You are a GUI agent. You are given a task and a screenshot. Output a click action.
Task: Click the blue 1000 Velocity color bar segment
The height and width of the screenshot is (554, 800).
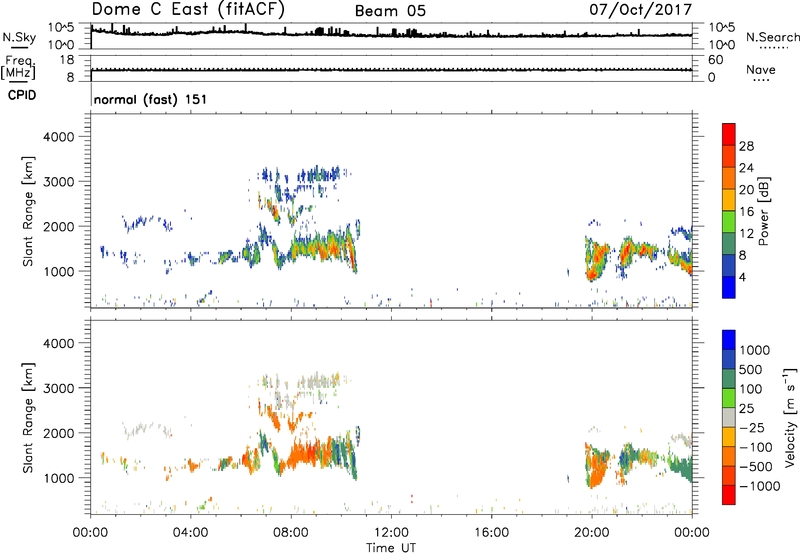729,340
